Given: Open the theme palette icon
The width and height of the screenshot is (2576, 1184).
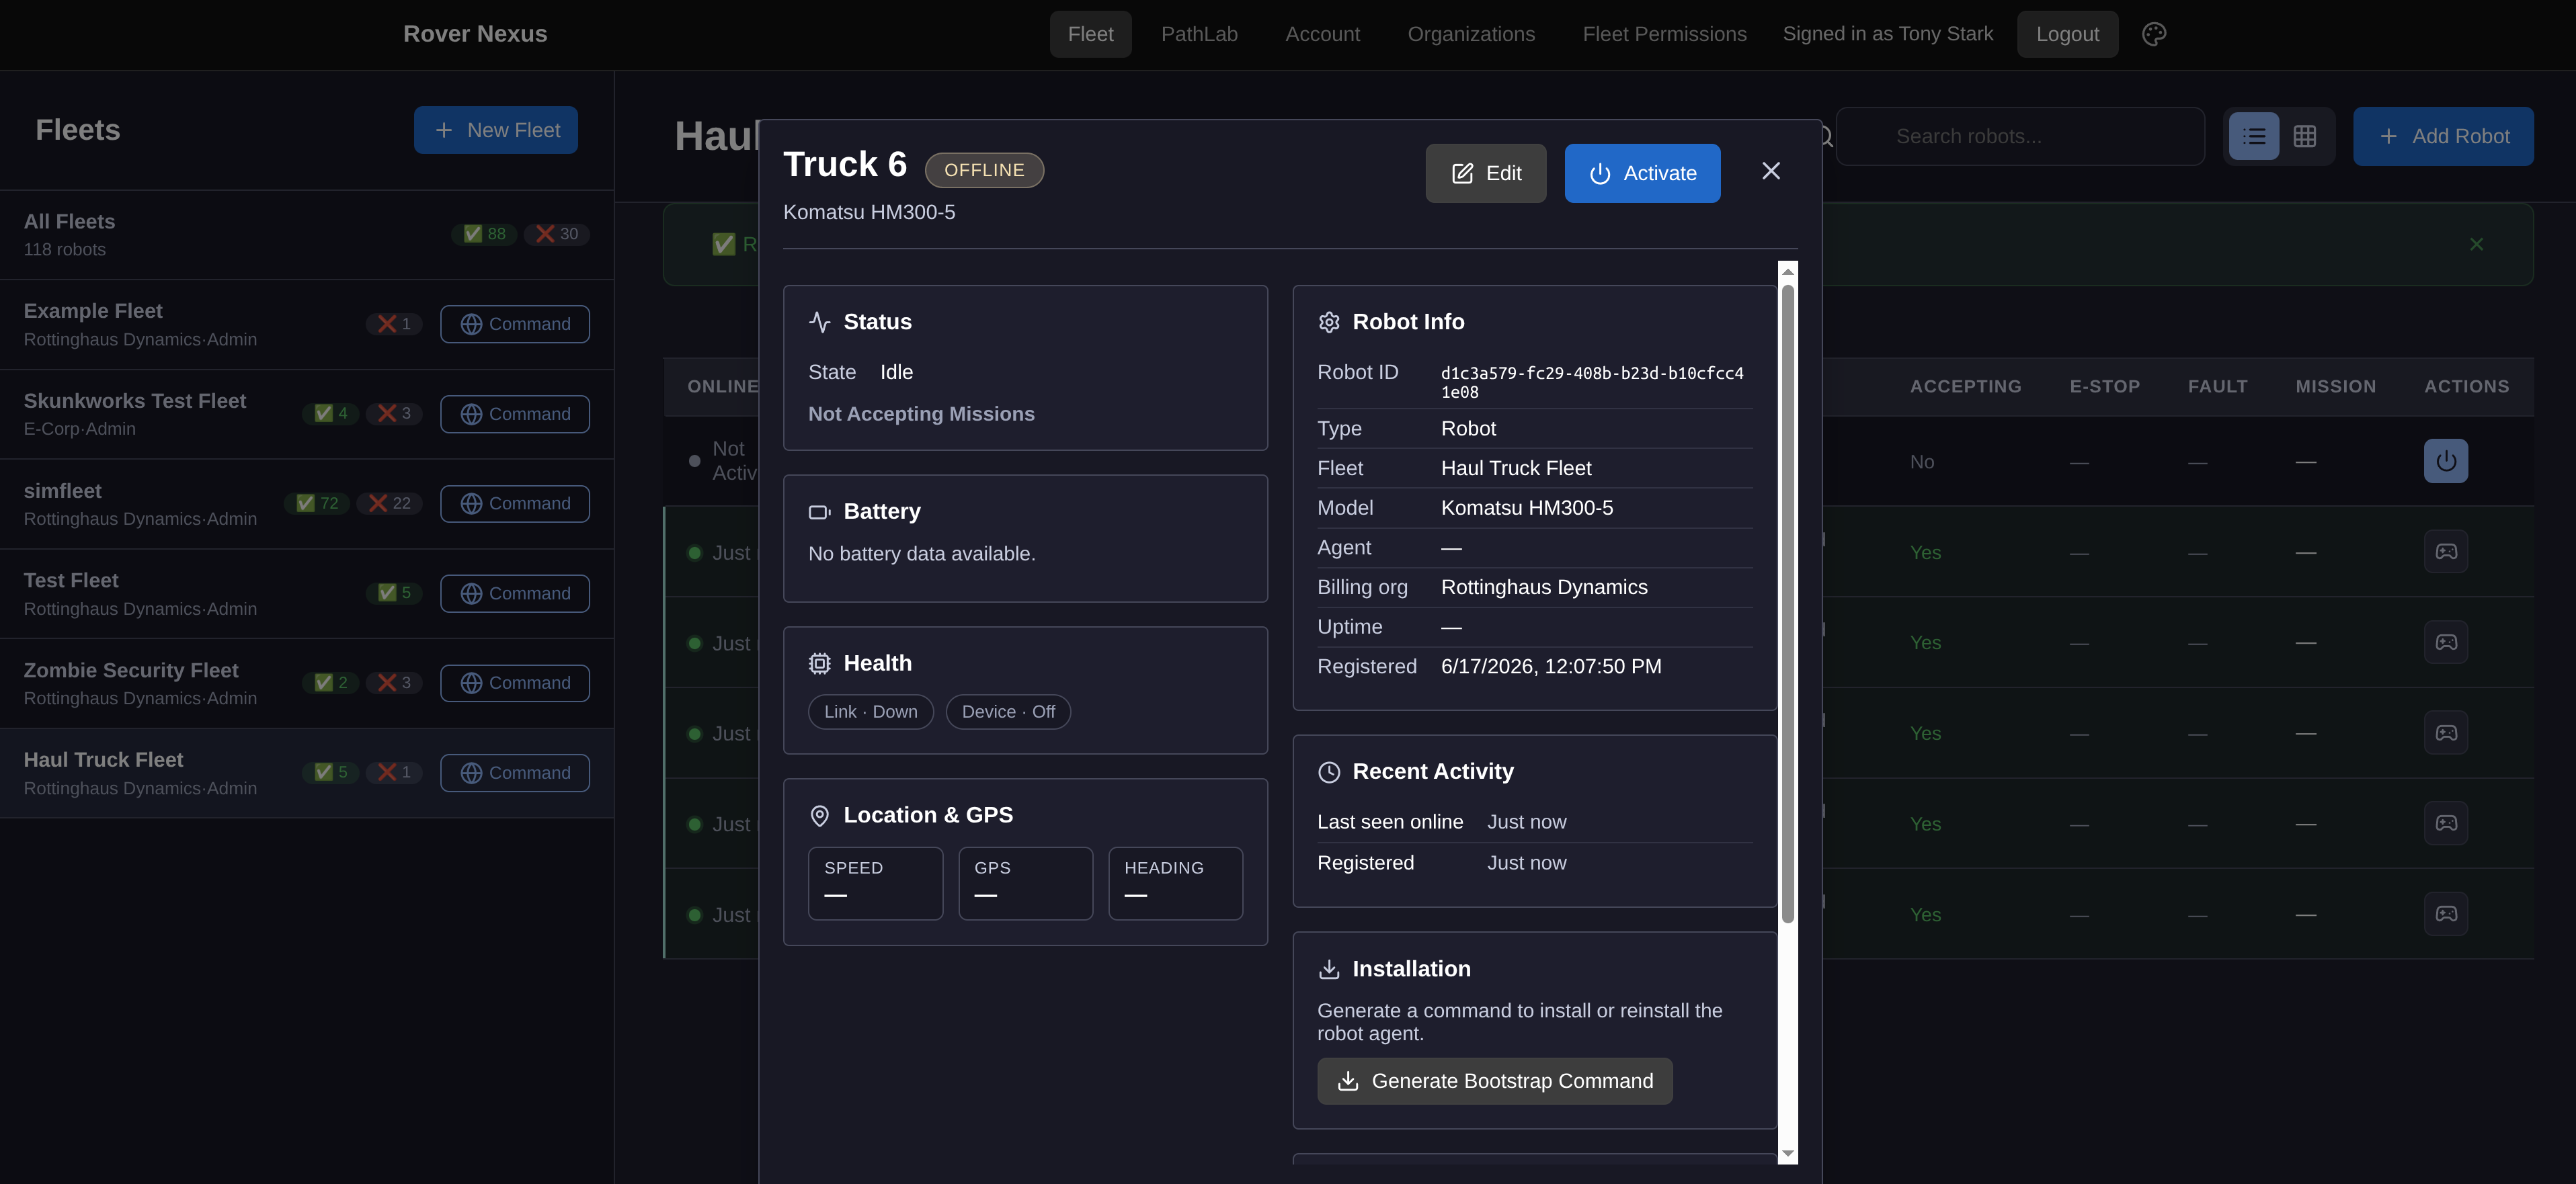Looking at the screenshot, I should click(2154, 34).
